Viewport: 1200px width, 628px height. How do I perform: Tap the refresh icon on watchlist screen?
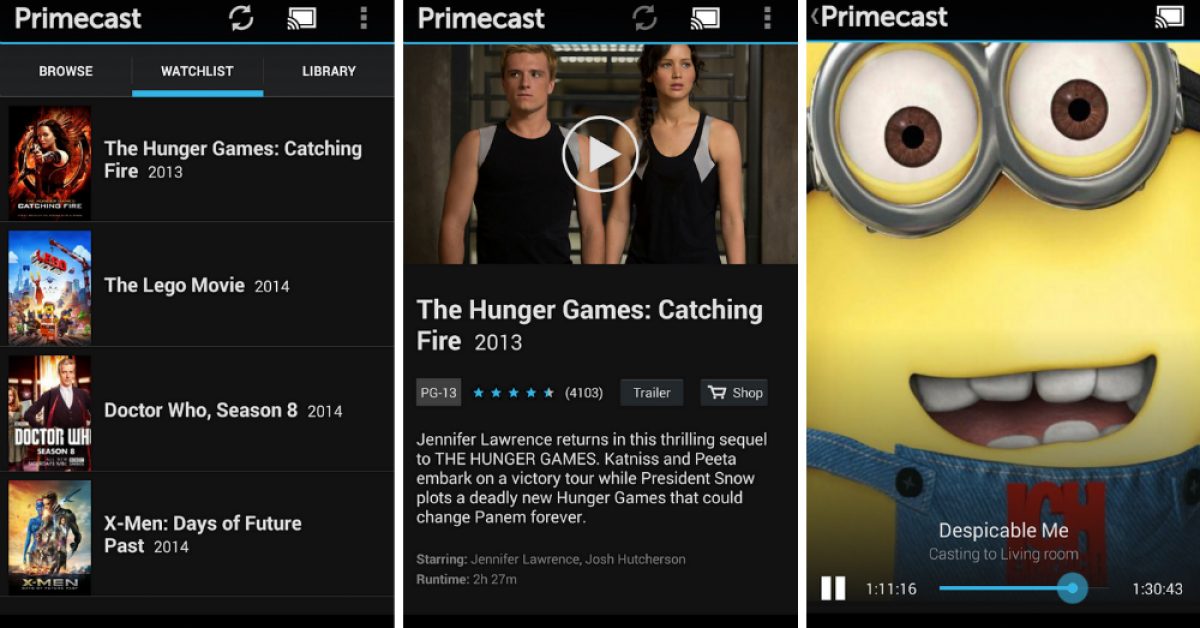point(240,18)
